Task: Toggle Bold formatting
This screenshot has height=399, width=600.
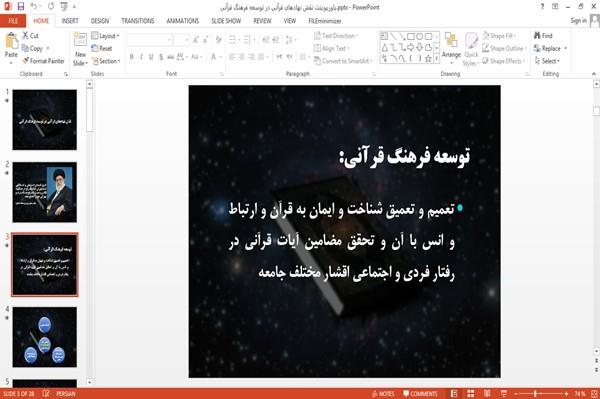Action: 132,57
